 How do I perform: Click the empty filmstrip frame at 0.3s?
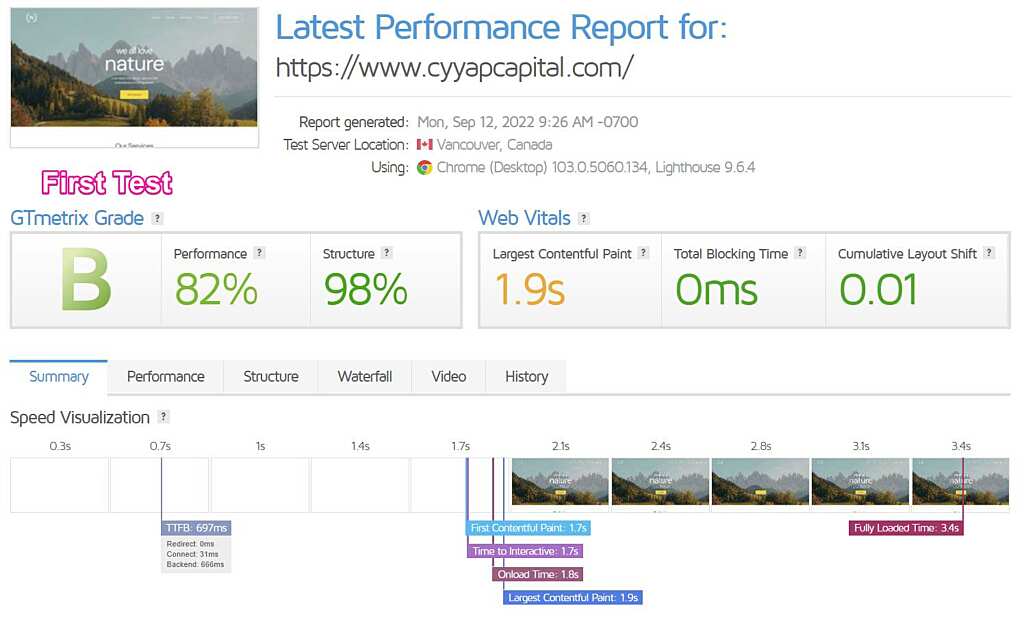tap(59, 485)
